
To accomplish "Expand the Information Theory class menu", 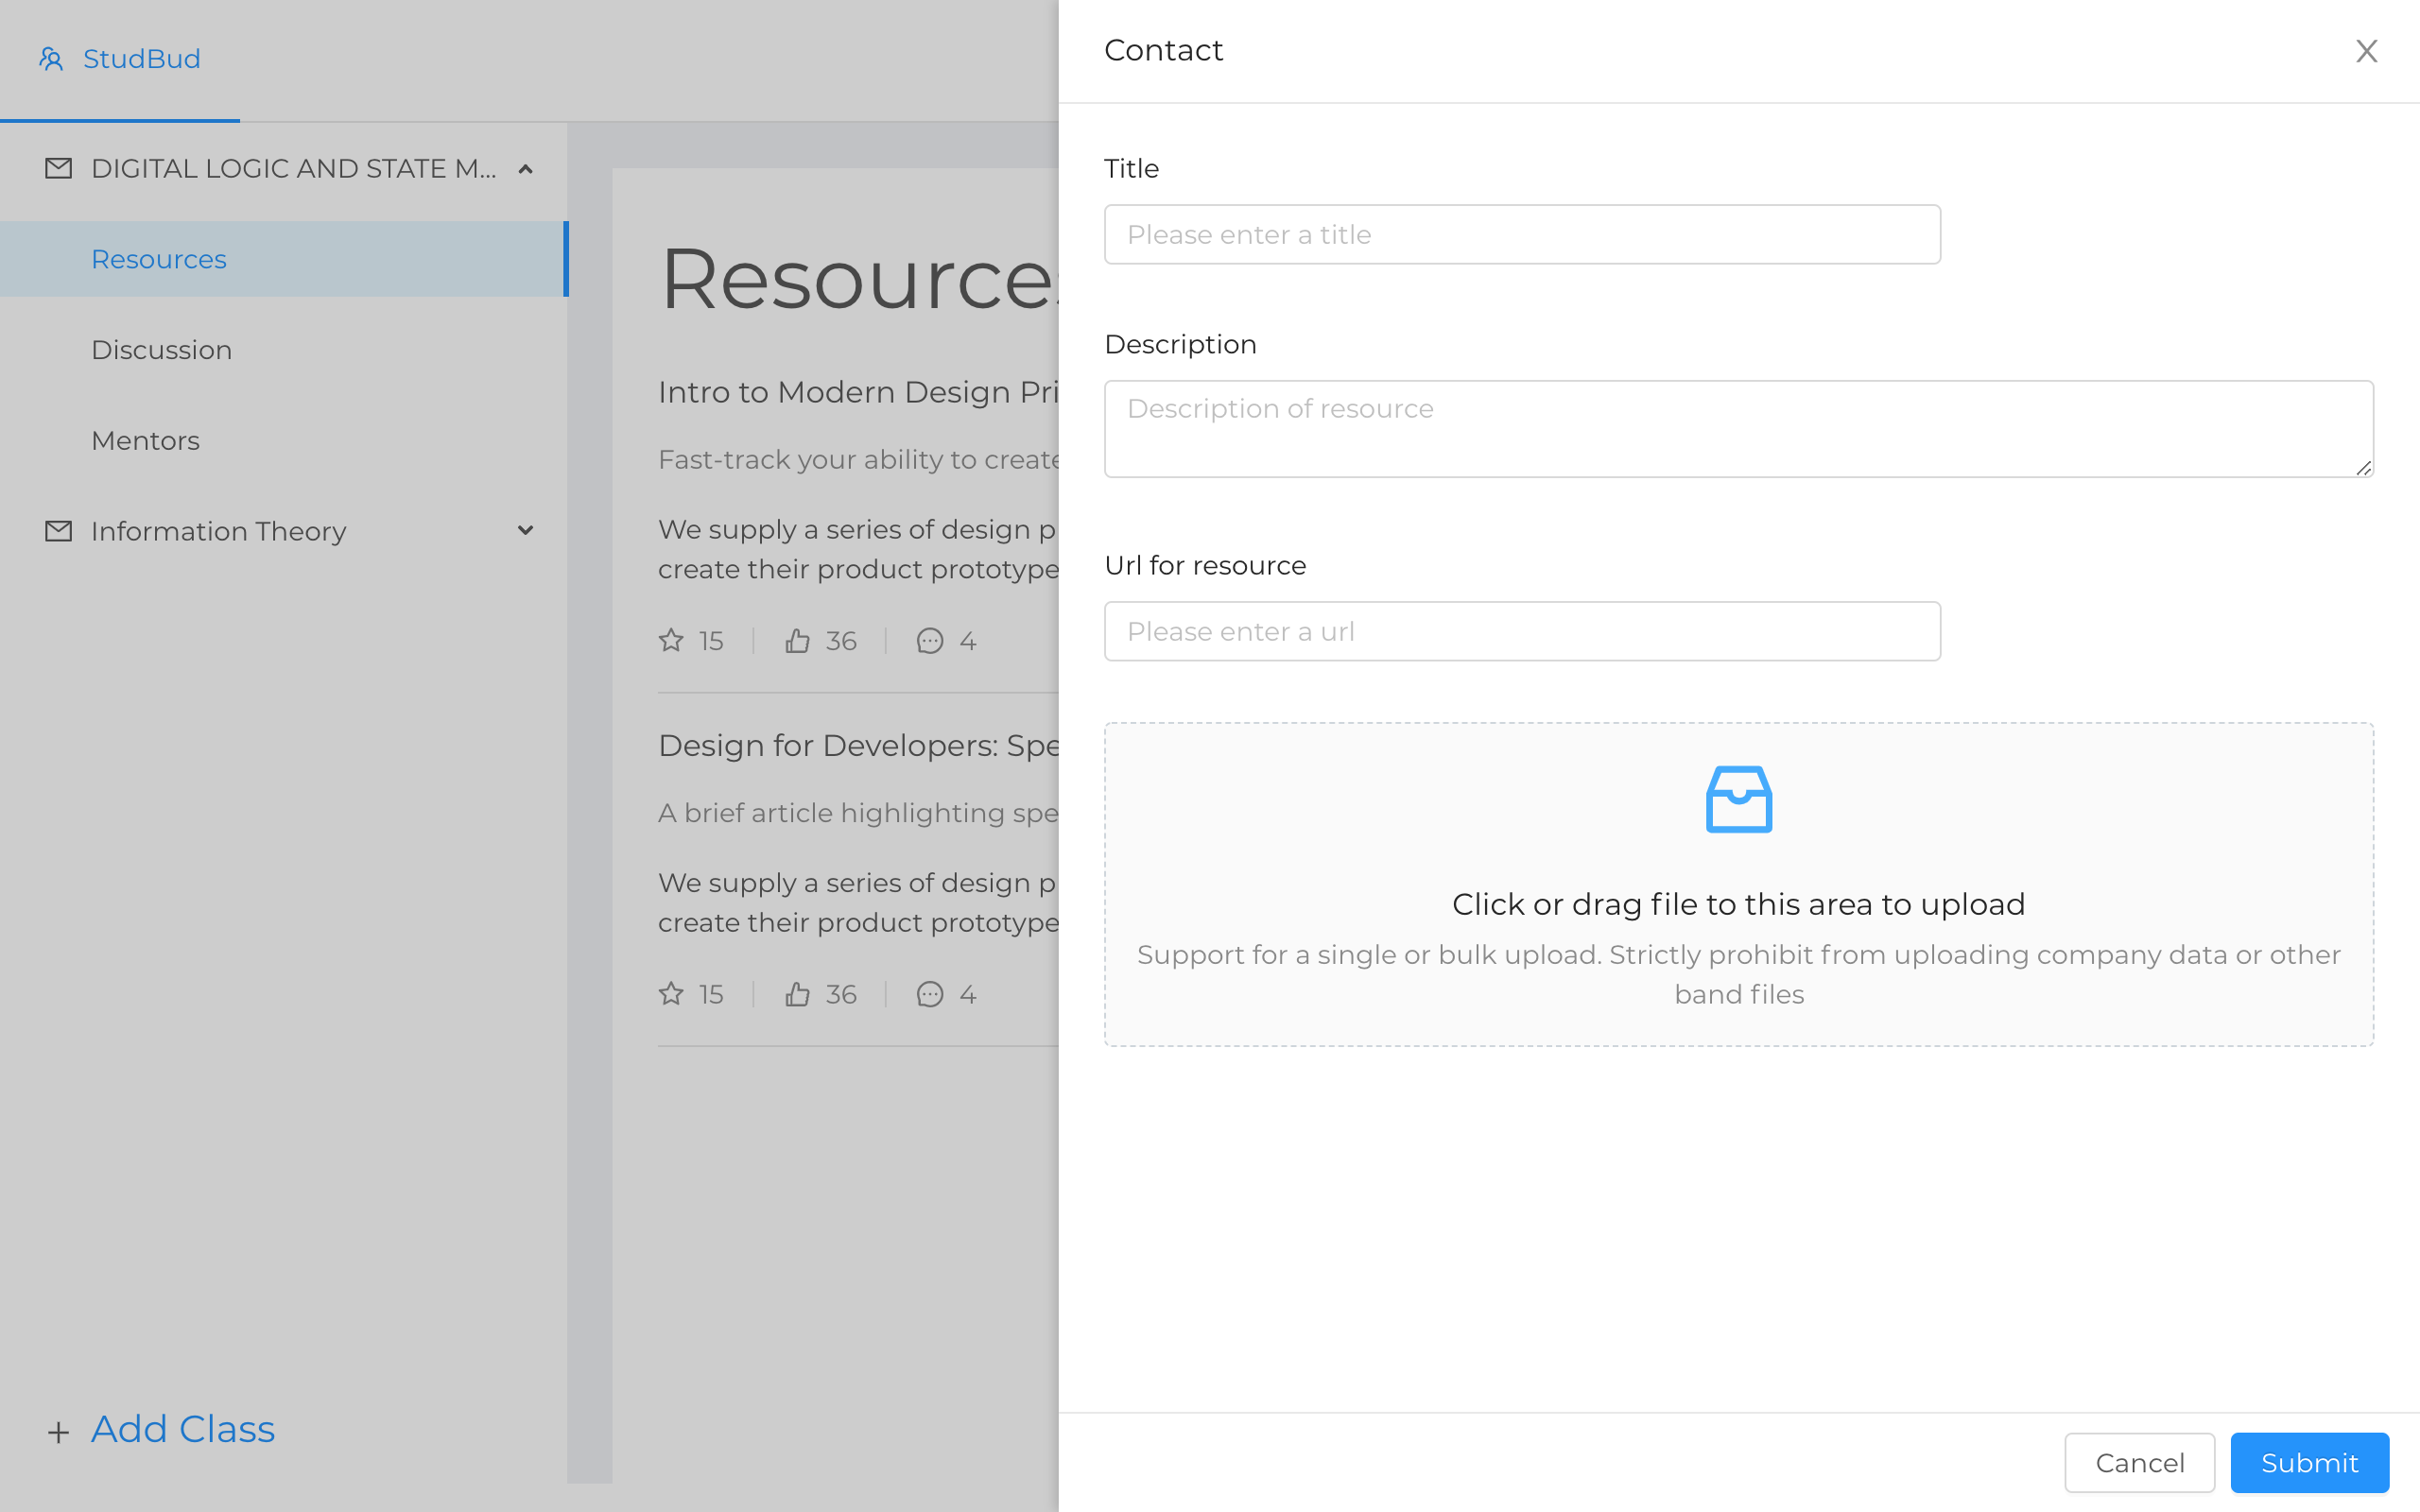I will click(x=525, y=531).
